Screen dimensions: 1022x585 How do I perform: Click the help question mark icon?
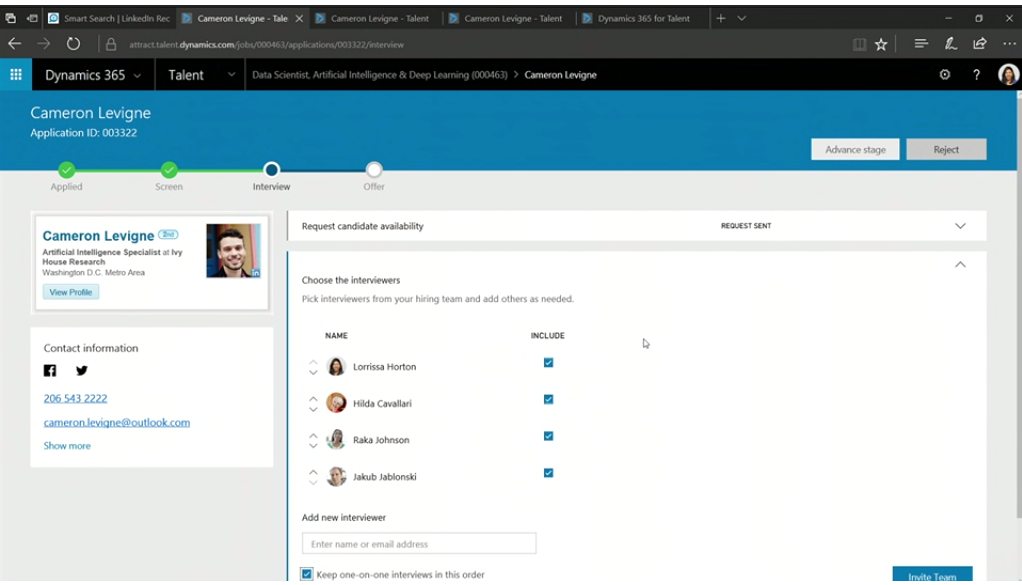point(976,75)
